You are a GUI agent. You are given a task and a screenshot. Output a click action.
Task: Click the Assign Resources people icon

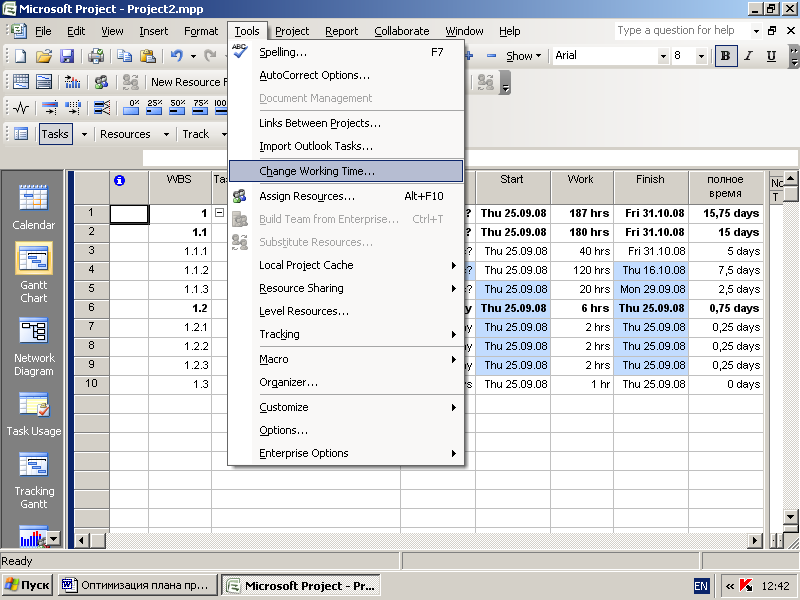coord(101,82)
